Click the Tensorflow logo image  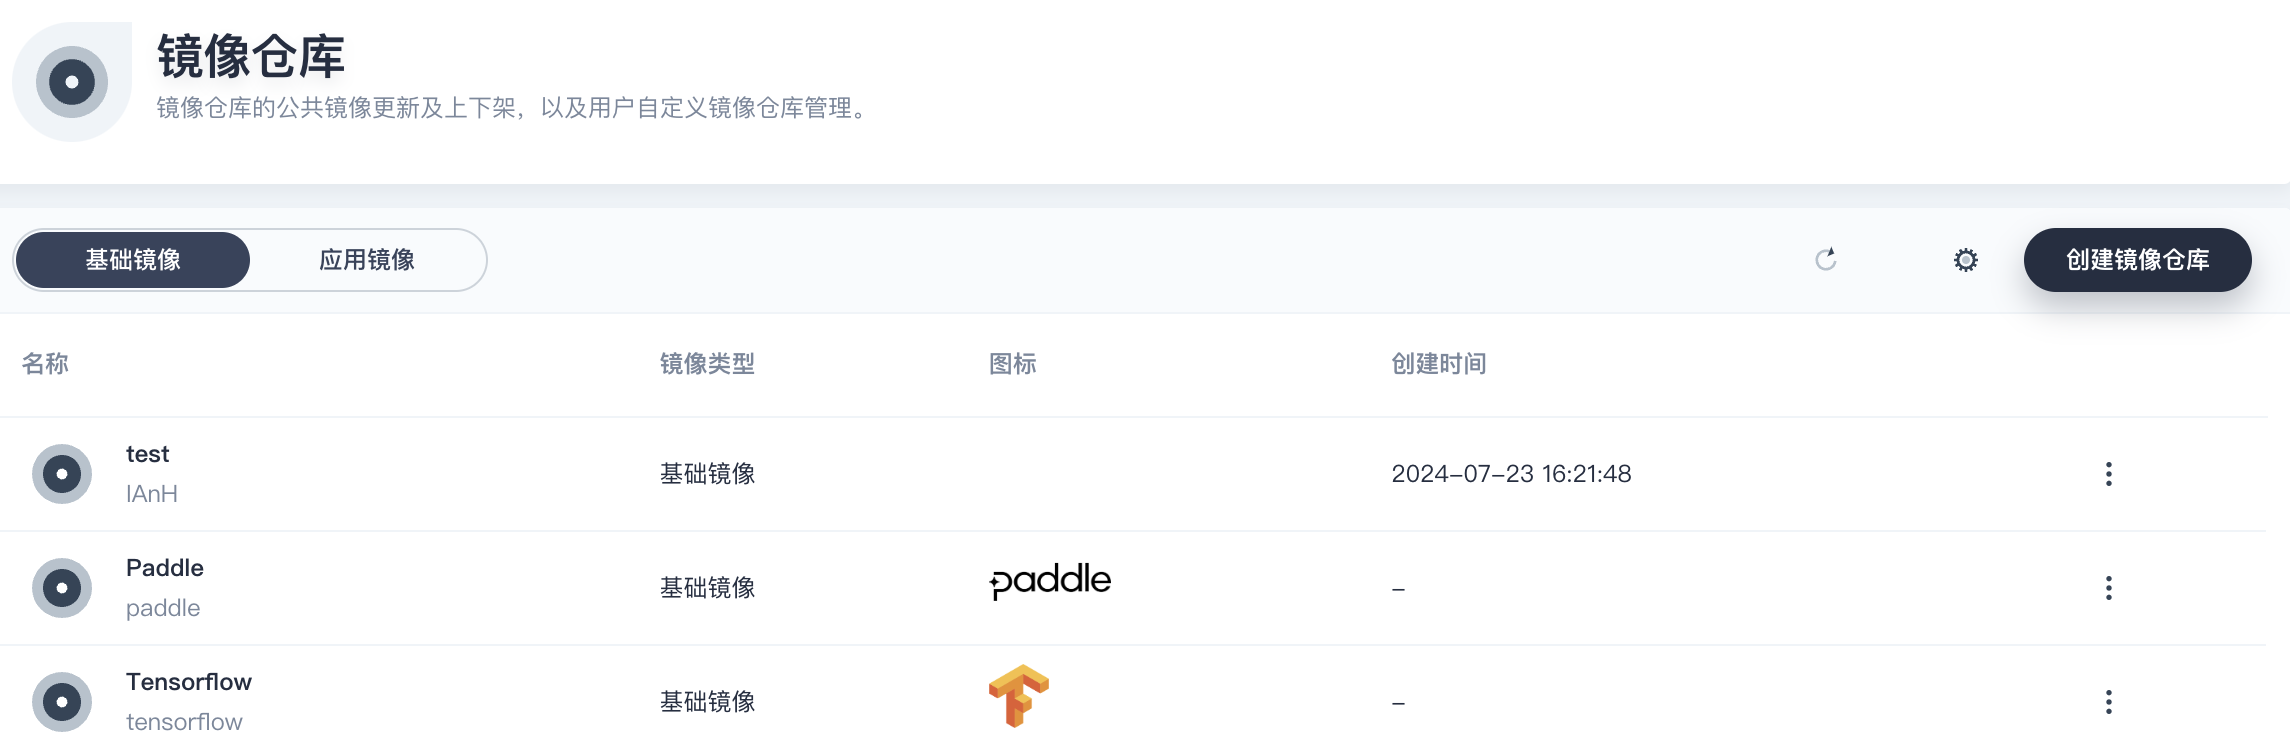click(1018, 696)
